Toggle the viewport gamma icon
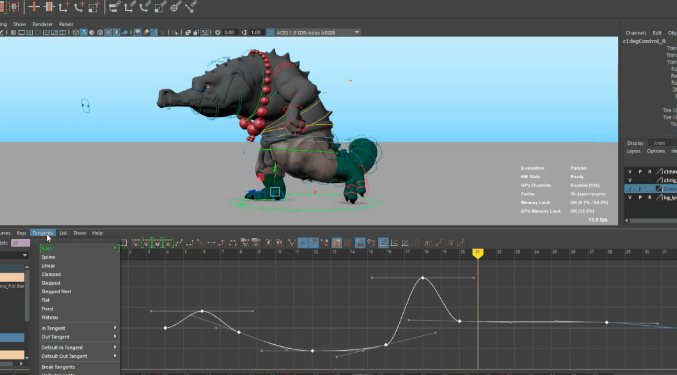Screen dimensions: 677x375 tap(244, 32)
